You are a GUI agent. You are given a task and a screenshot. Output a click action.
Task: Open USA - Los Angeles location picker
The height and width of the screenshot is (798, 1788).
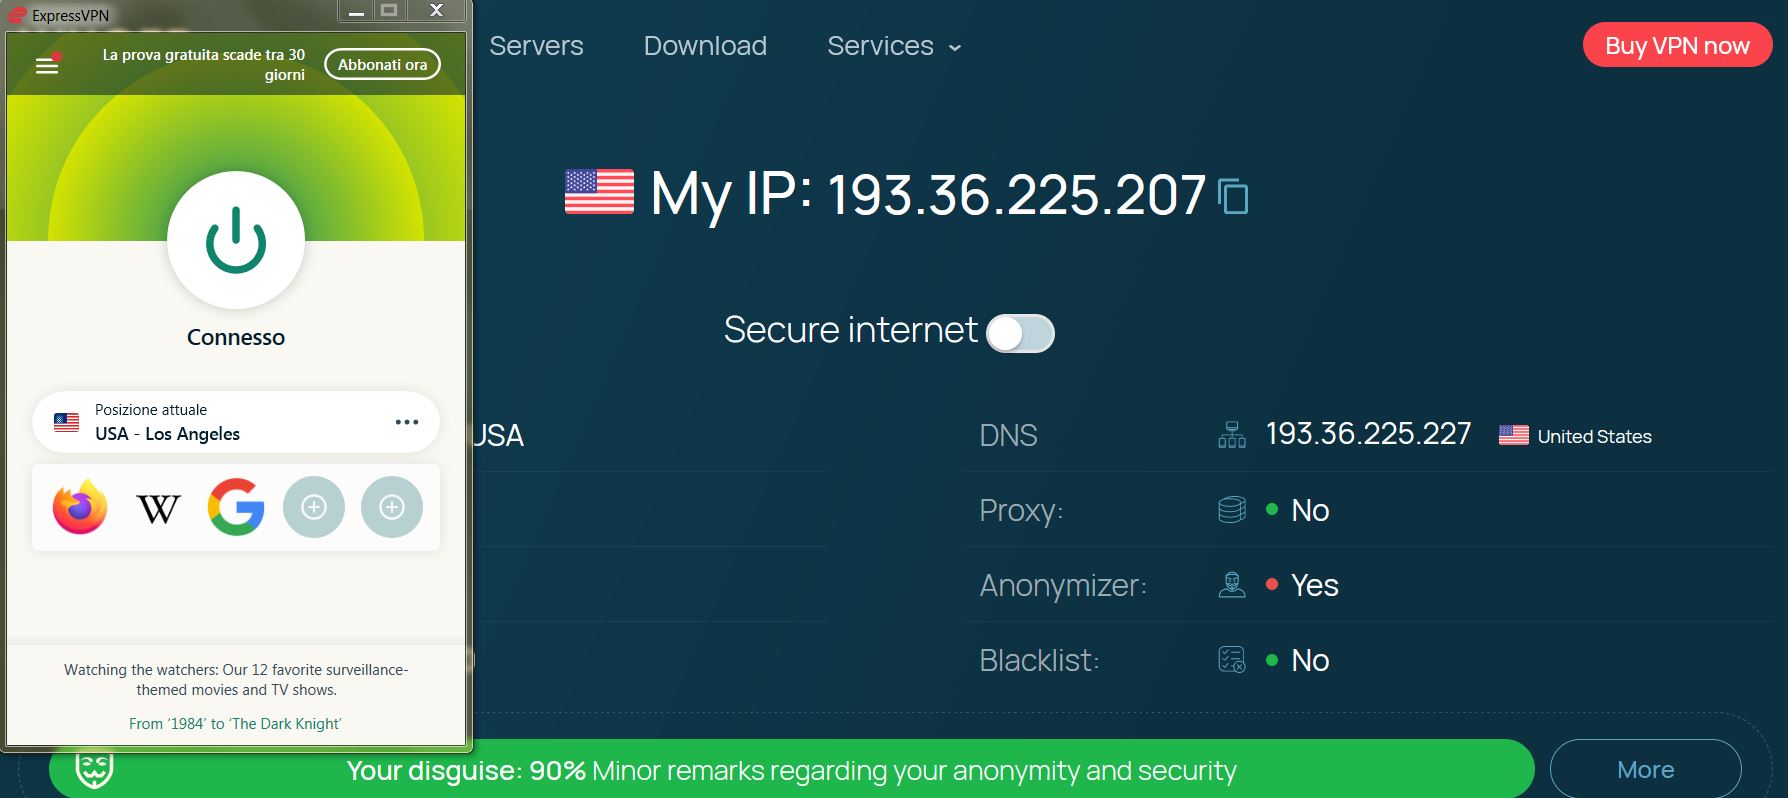[236, 422]
